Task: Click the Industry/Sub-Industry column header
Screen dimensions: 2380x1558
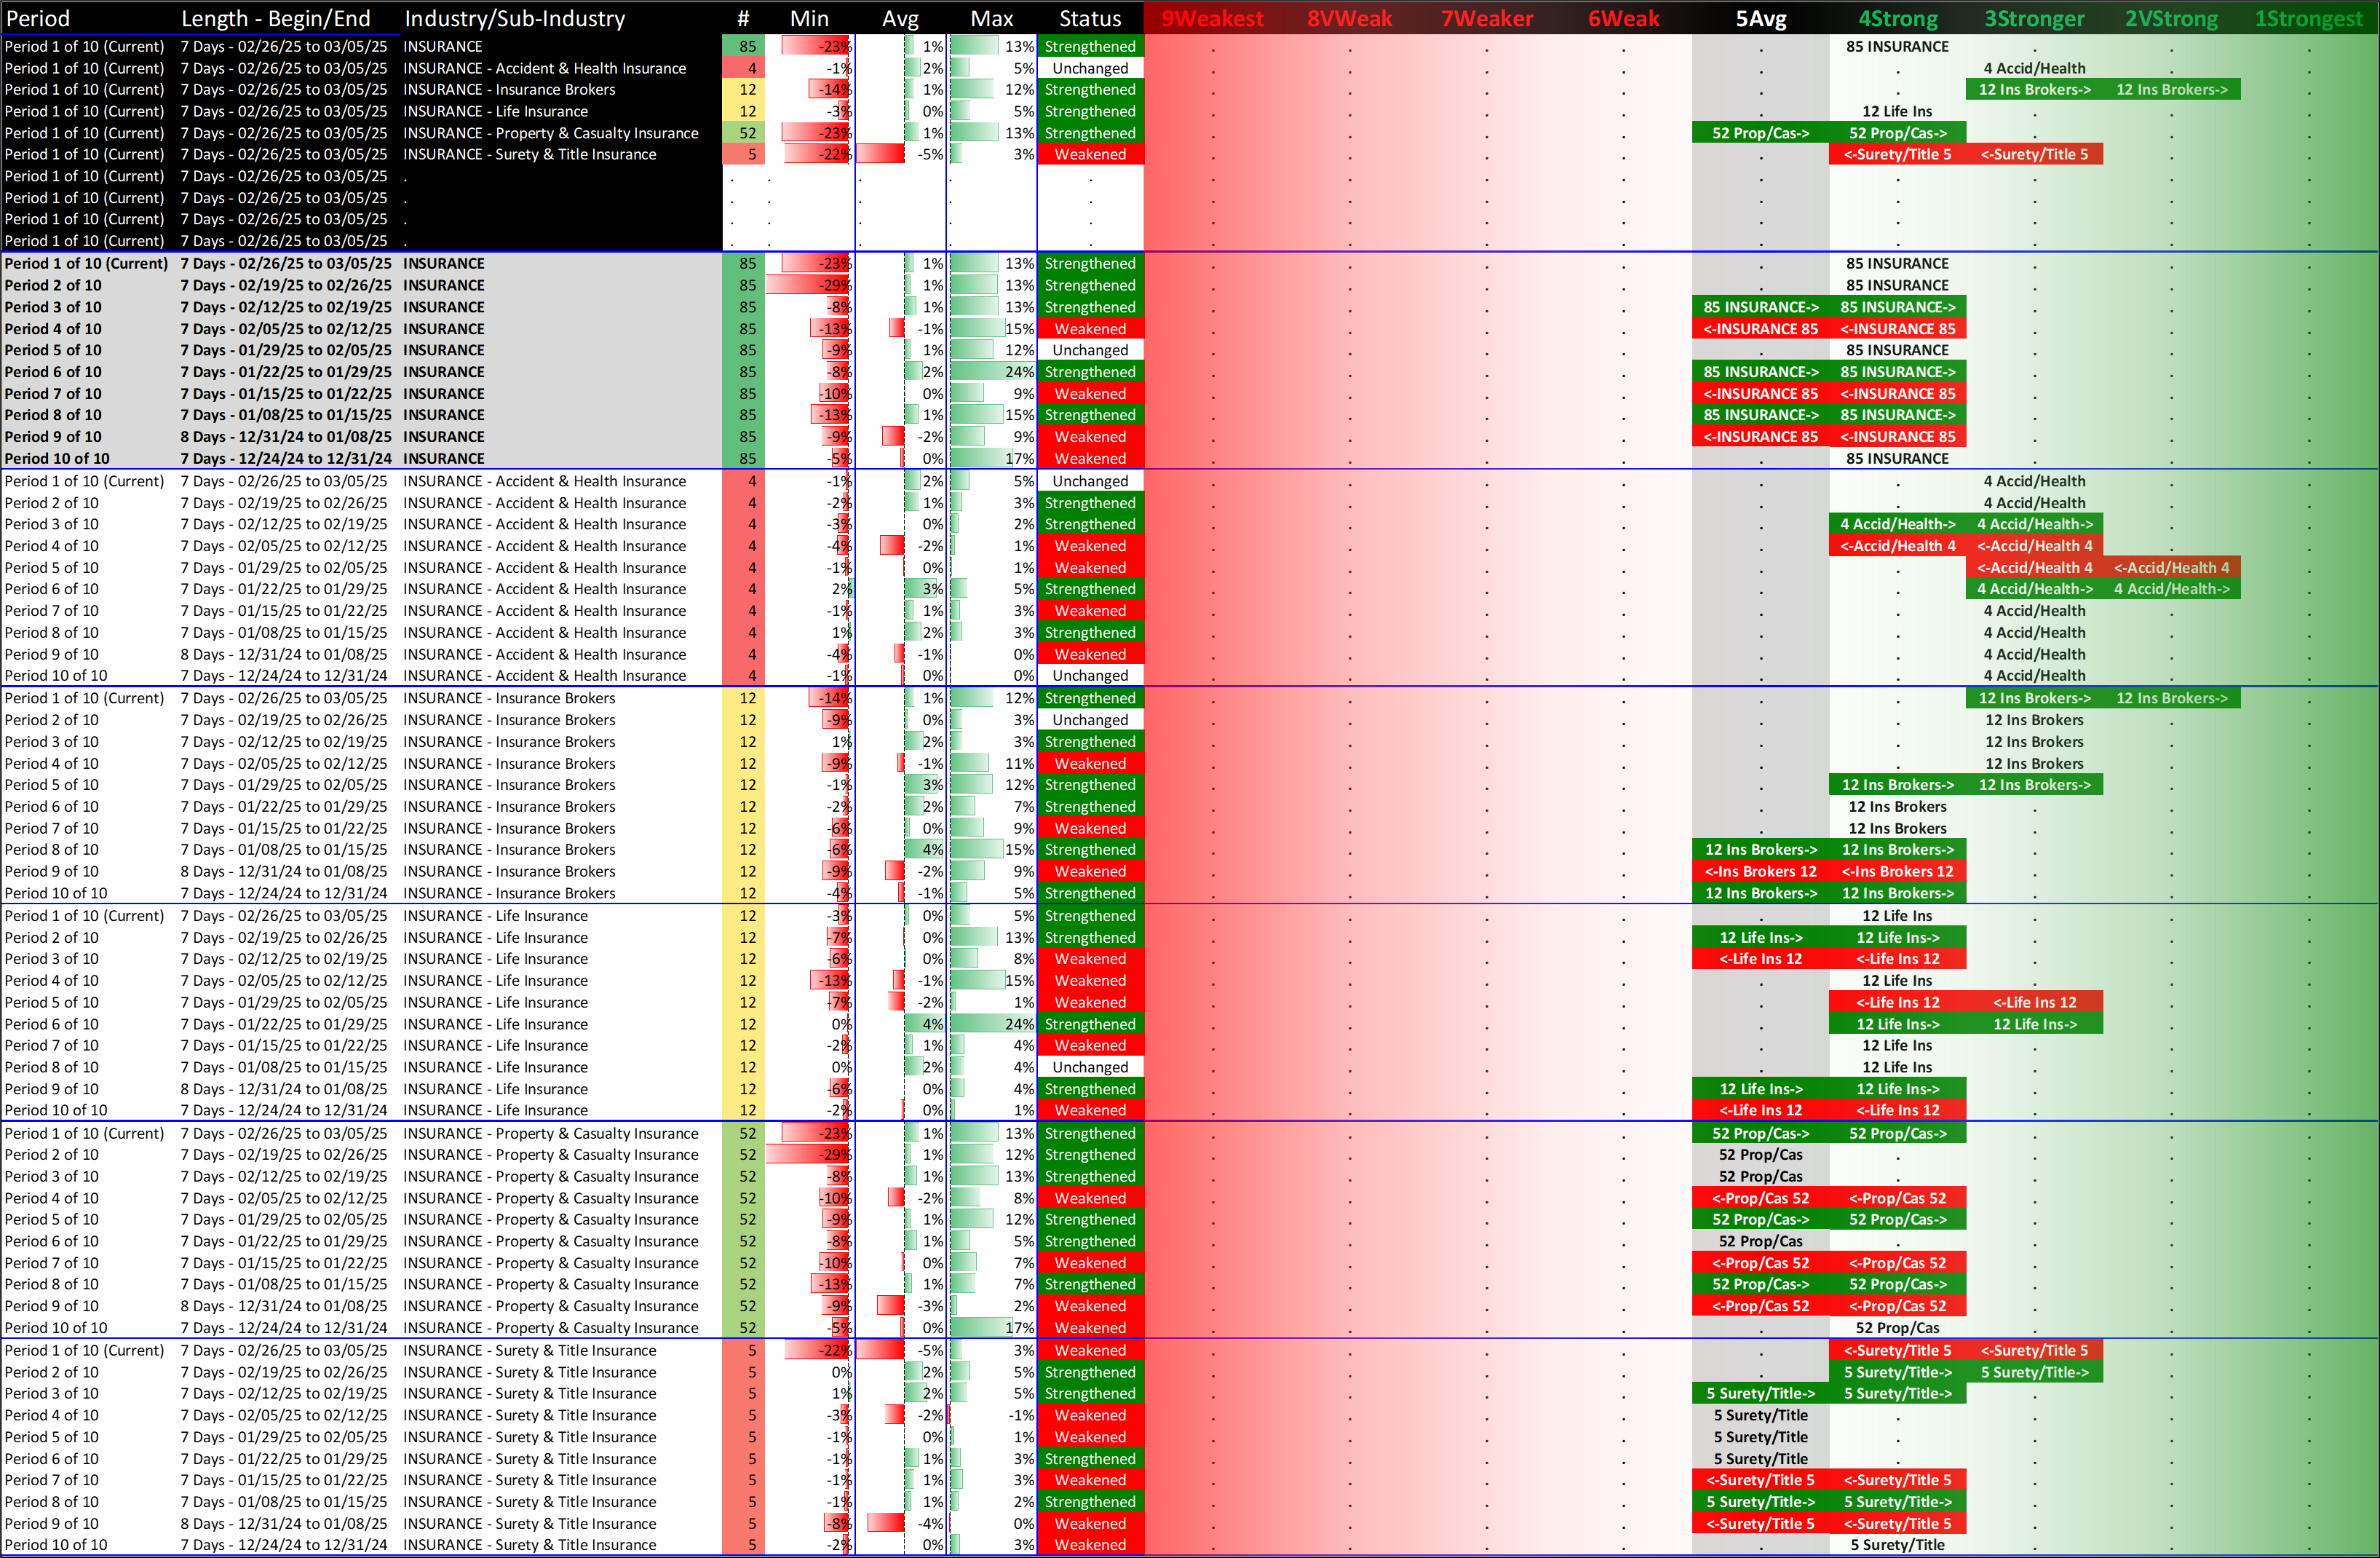Action: coord(514,18)
